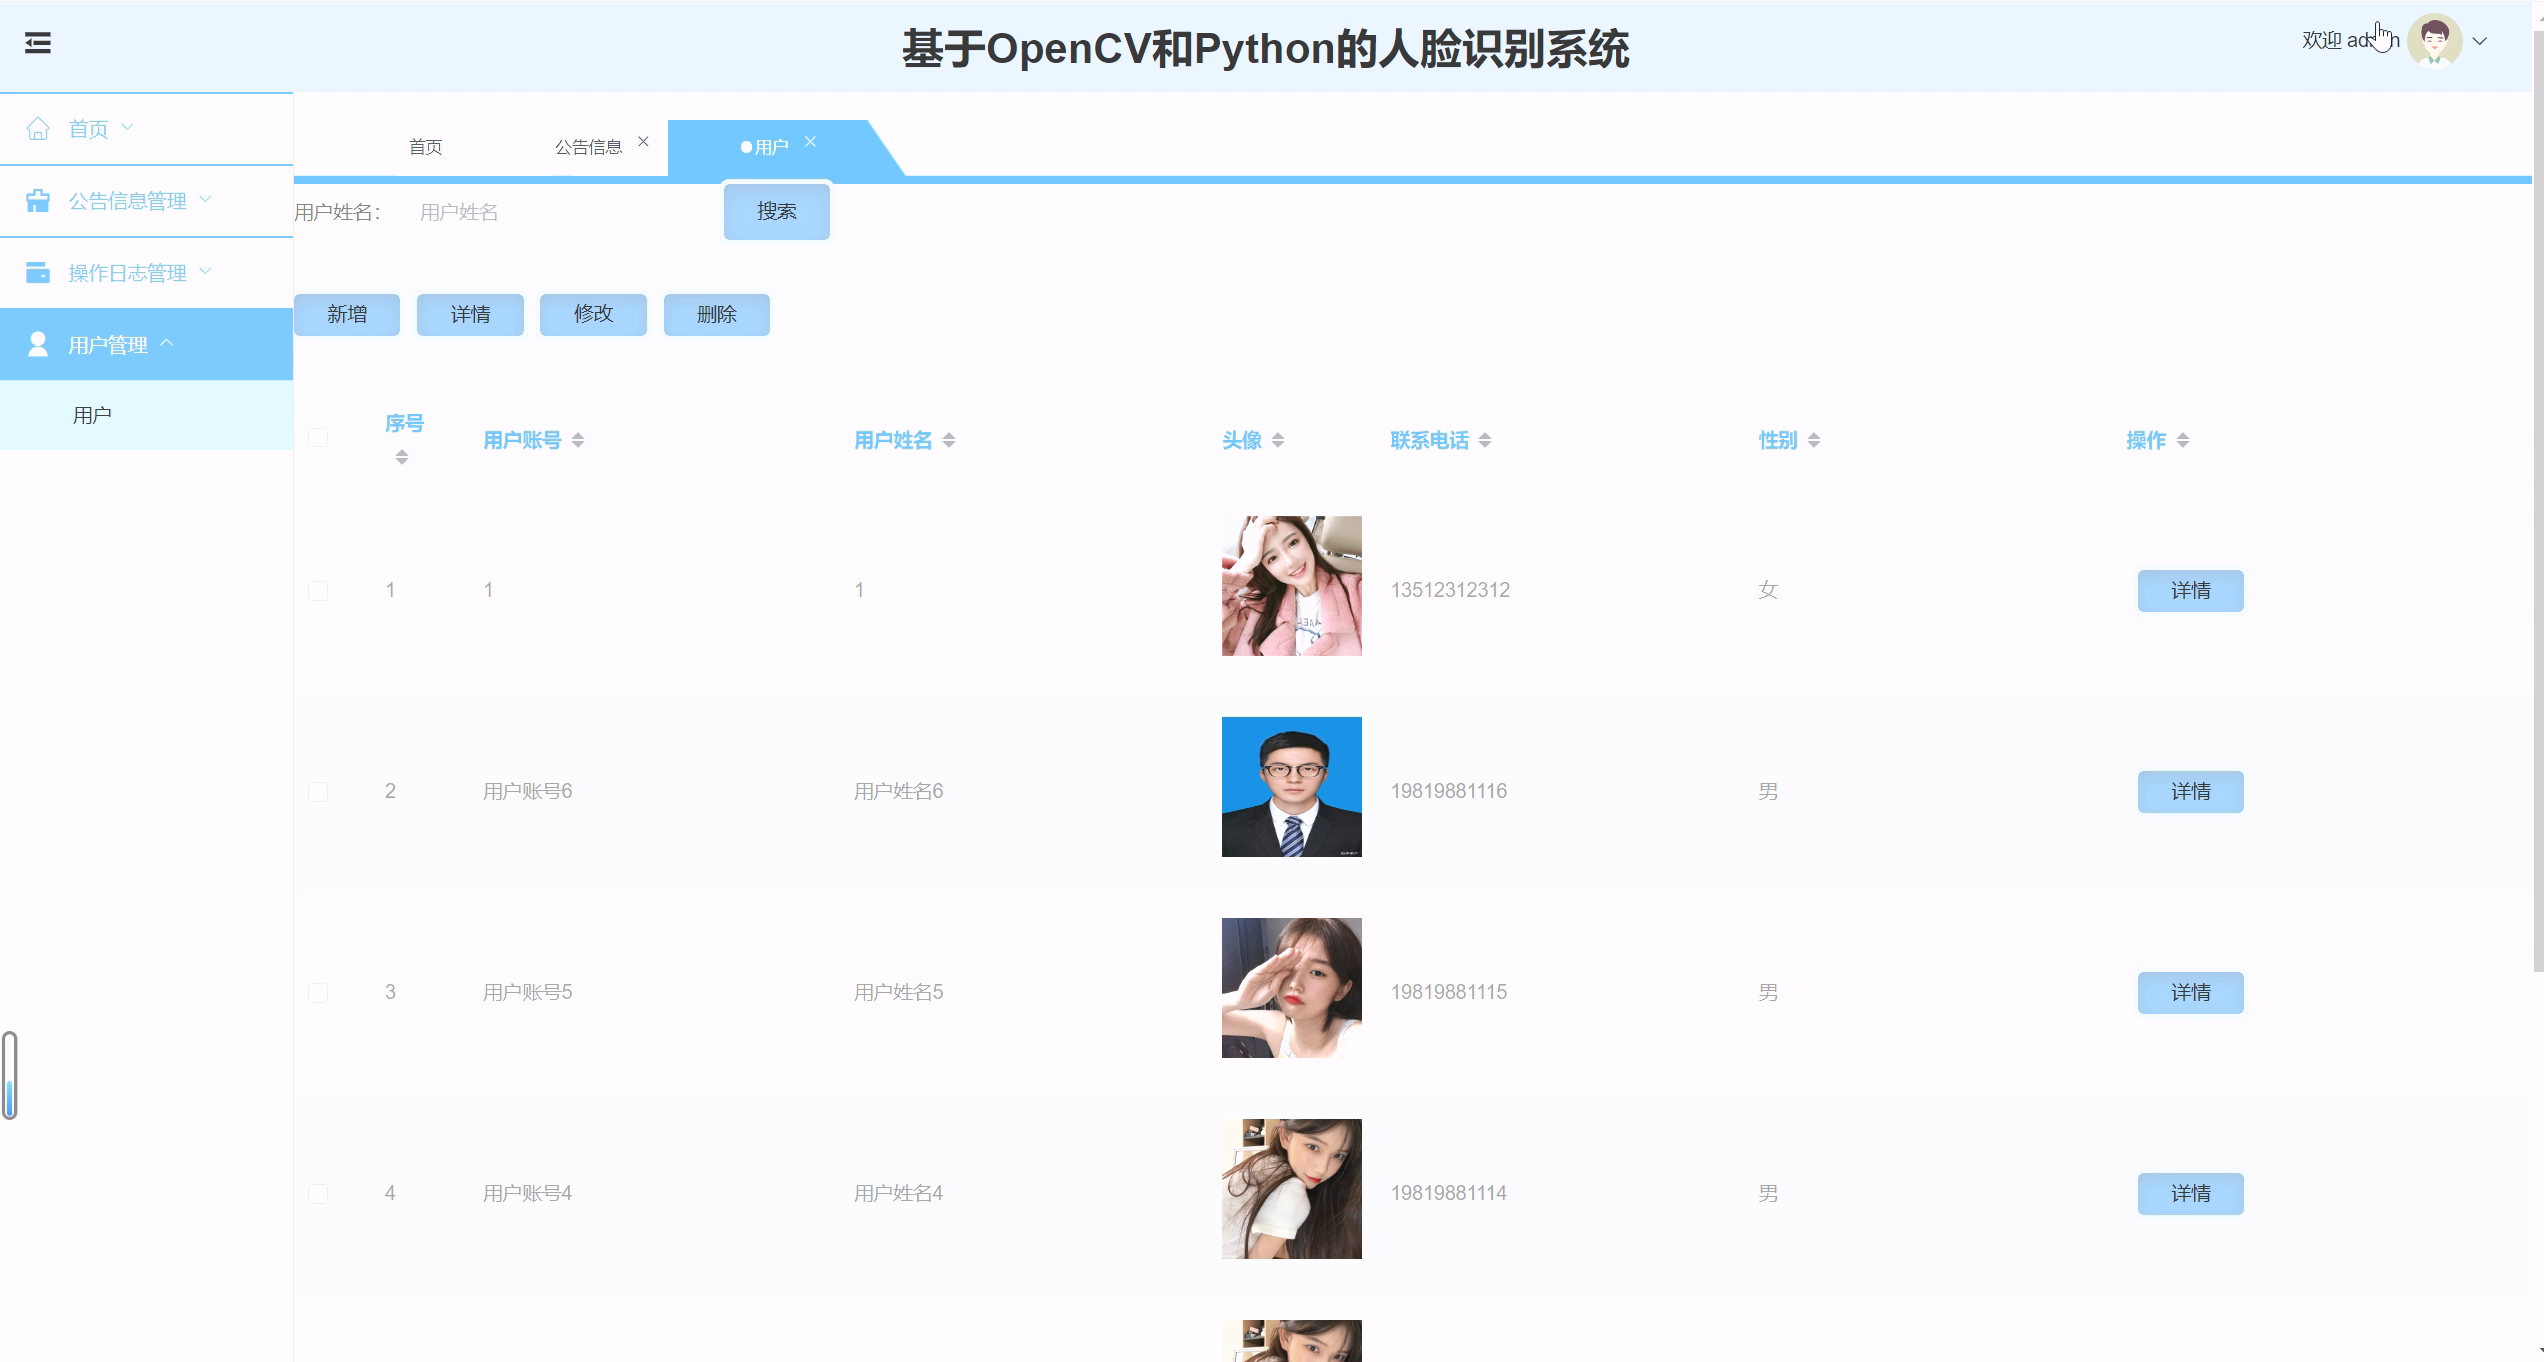Sort by 联系电话 column arrows
This screenshot has width=2544, height=1362.
(x=1485, y=440)
